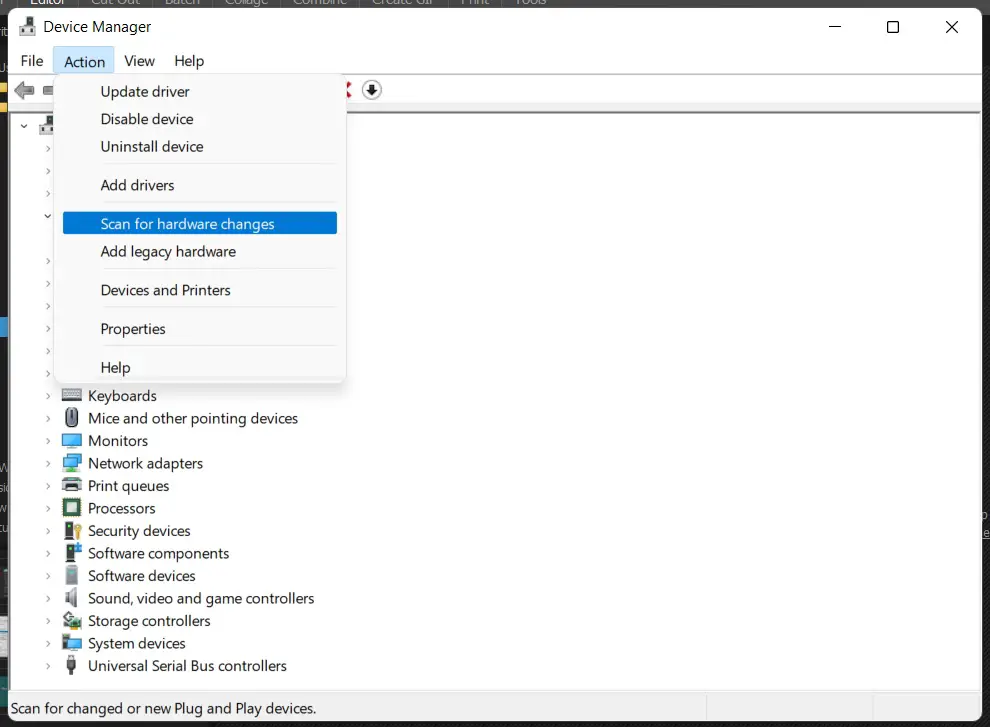Open the File menu
The image size is (990, 727).
click(x=32, y=61)
